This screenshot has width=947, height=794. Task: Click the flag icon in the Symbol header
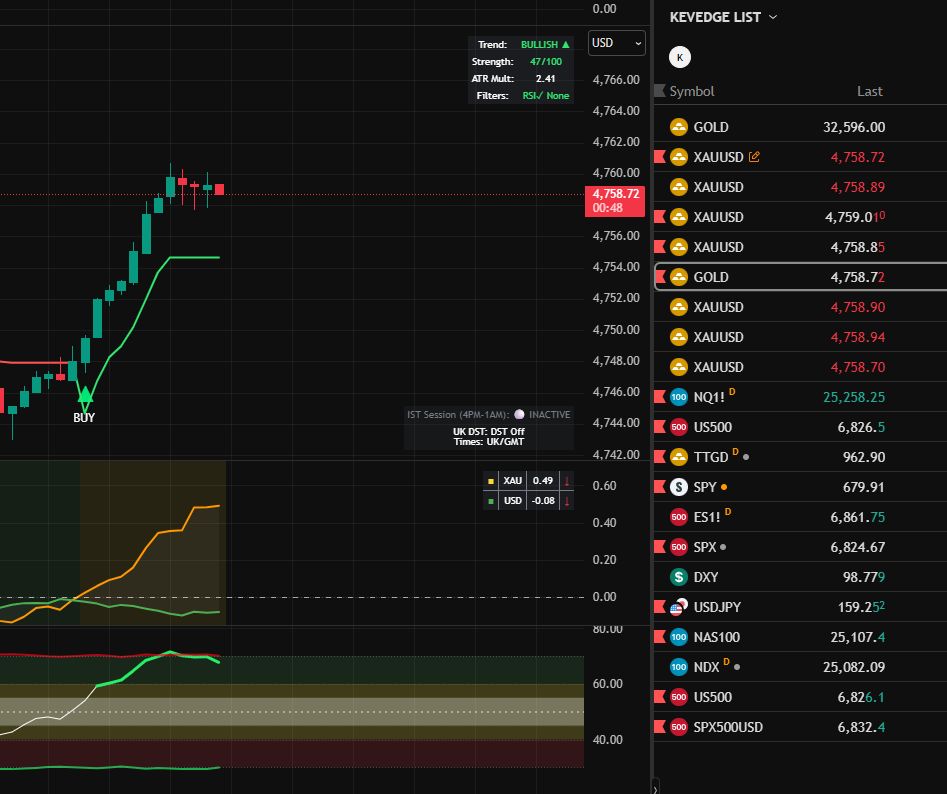(x=659, y=91)
